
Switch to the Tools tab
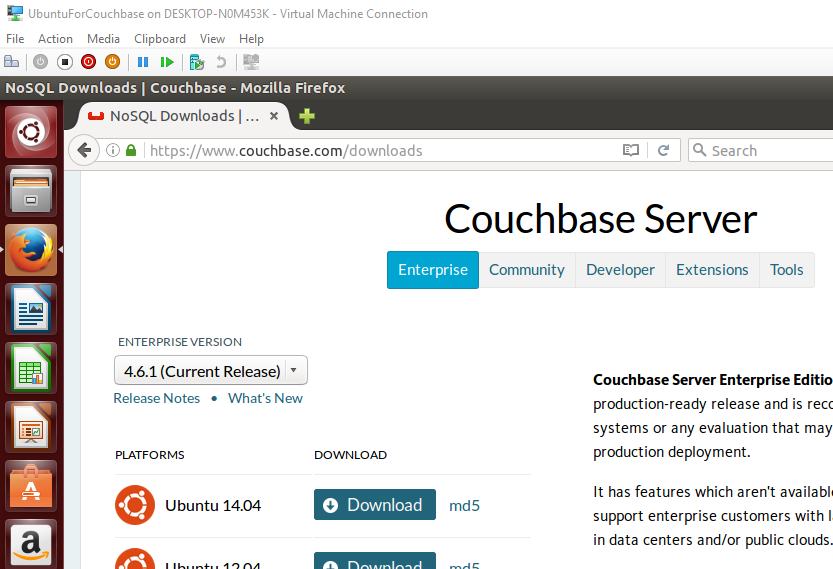(x=787, y=270)
